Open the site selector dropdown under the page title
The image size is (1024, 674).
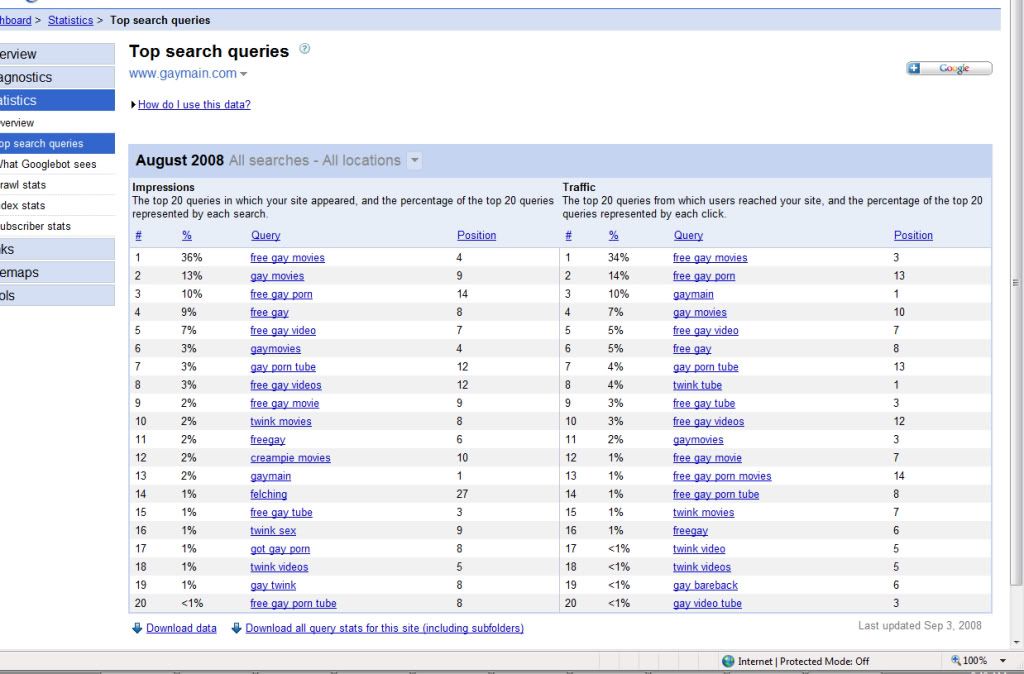243,75
